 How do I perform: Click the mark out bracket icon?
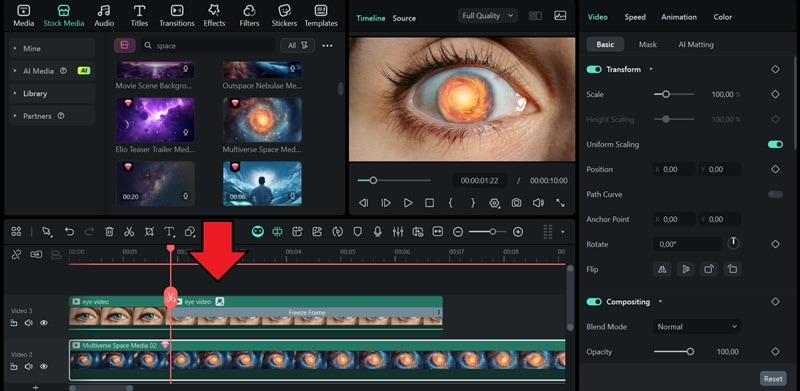[473, 203]
